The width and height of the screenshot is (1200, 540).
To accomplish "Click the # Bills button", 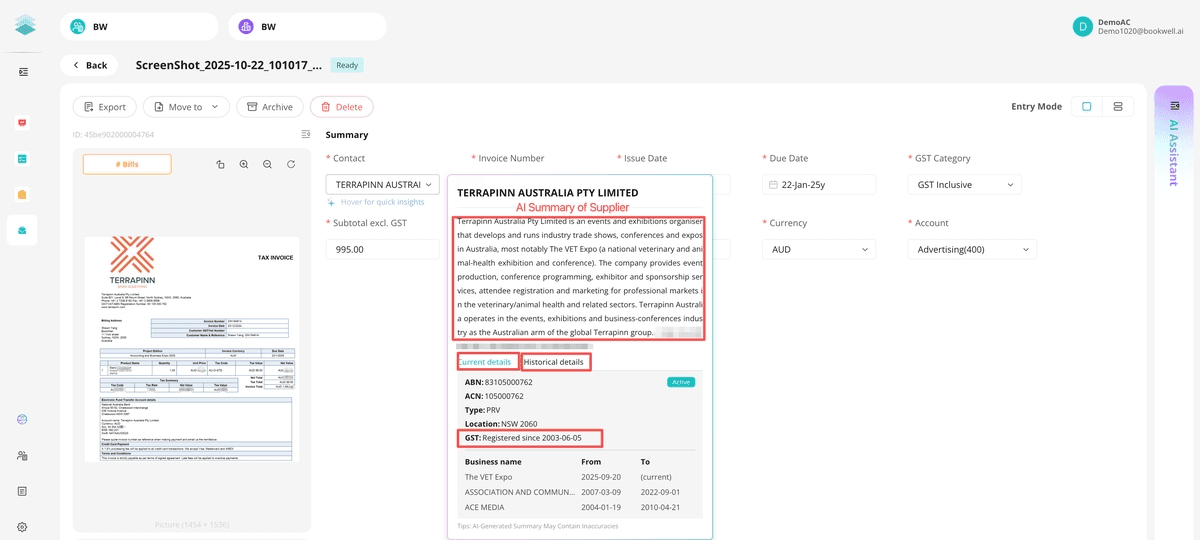I will coord(127,164).
